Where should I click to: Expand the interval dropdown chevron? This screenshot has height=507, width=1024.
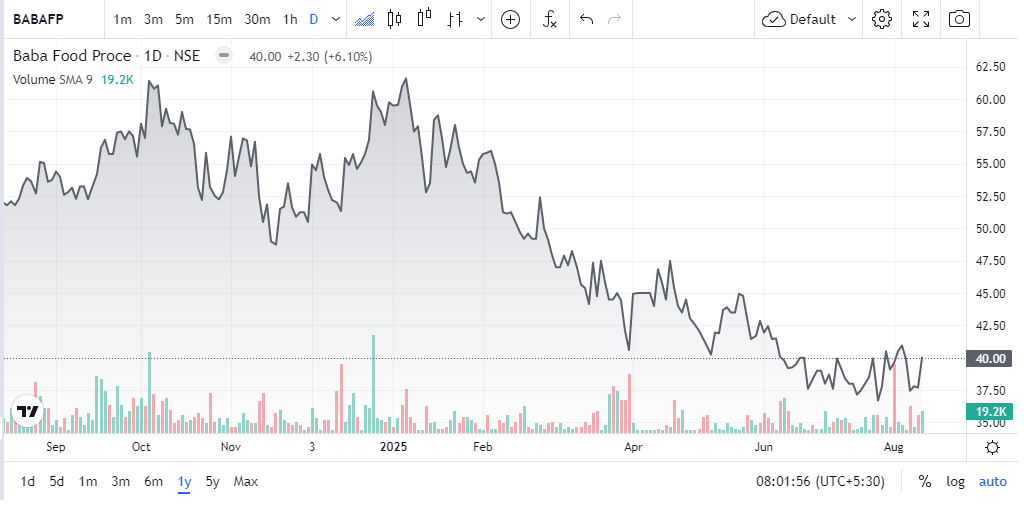pyautogui.click(x=336, y=19)
